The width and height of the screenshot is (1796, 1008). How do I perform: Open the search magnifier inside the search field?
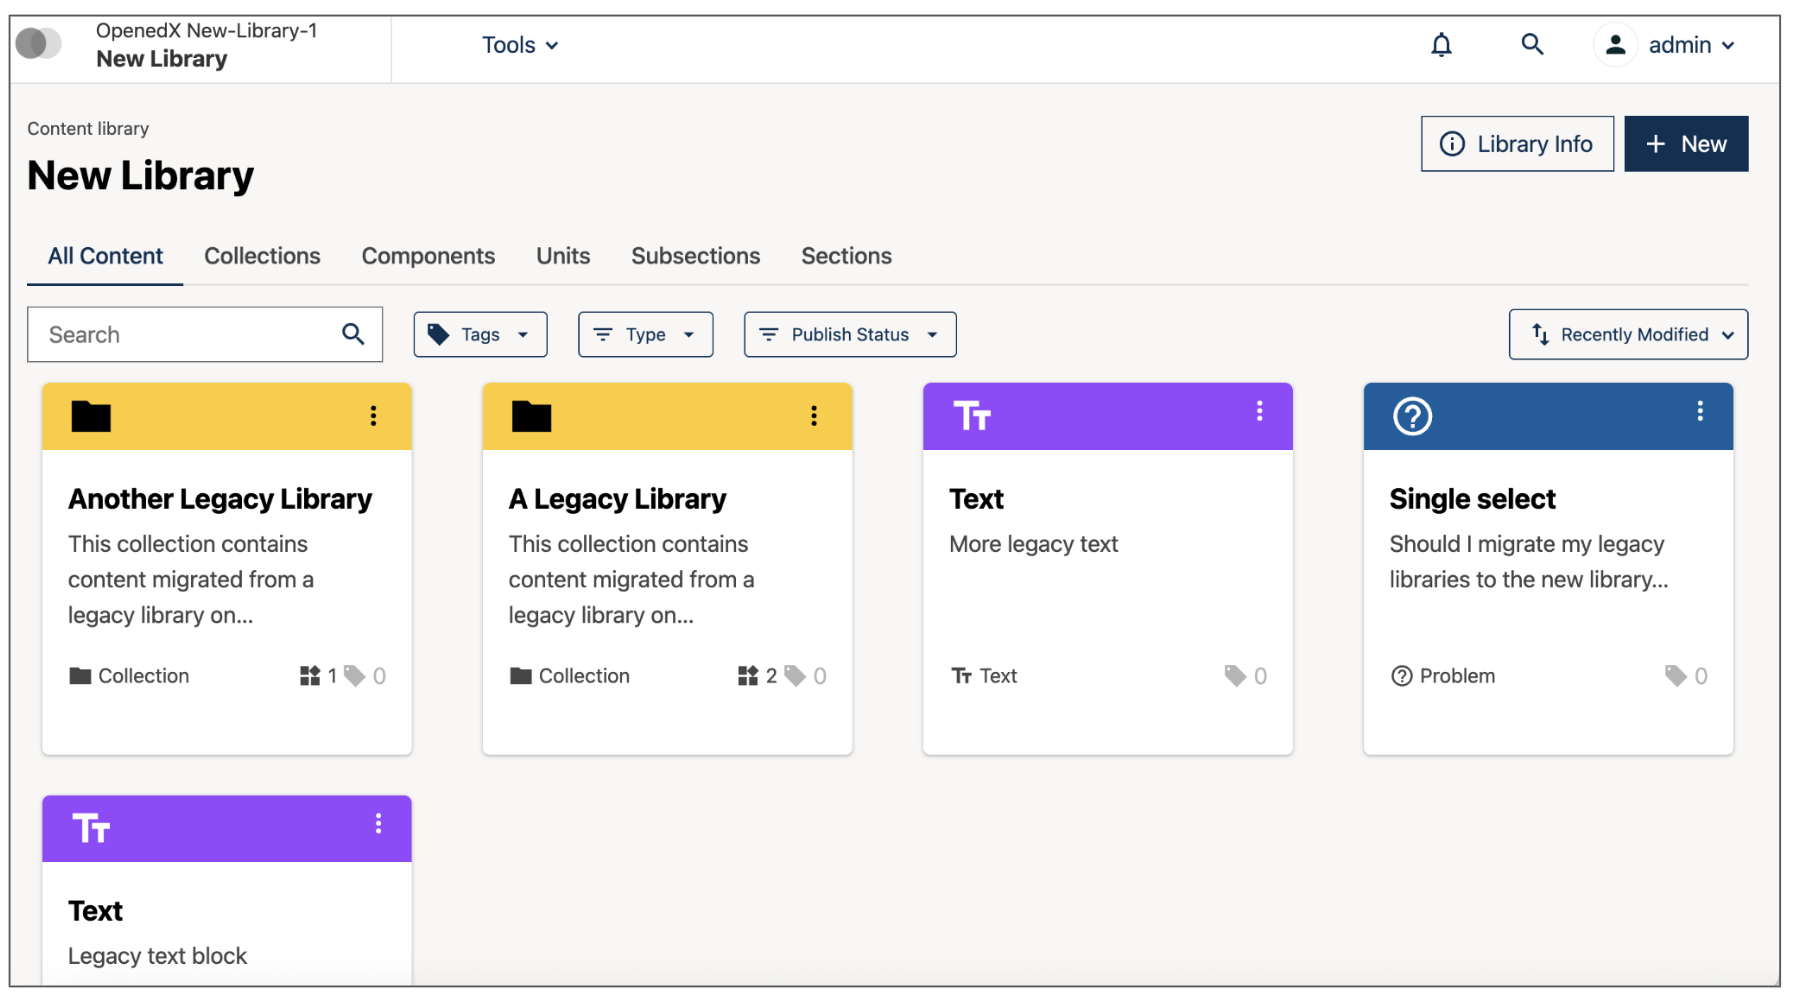353,334
